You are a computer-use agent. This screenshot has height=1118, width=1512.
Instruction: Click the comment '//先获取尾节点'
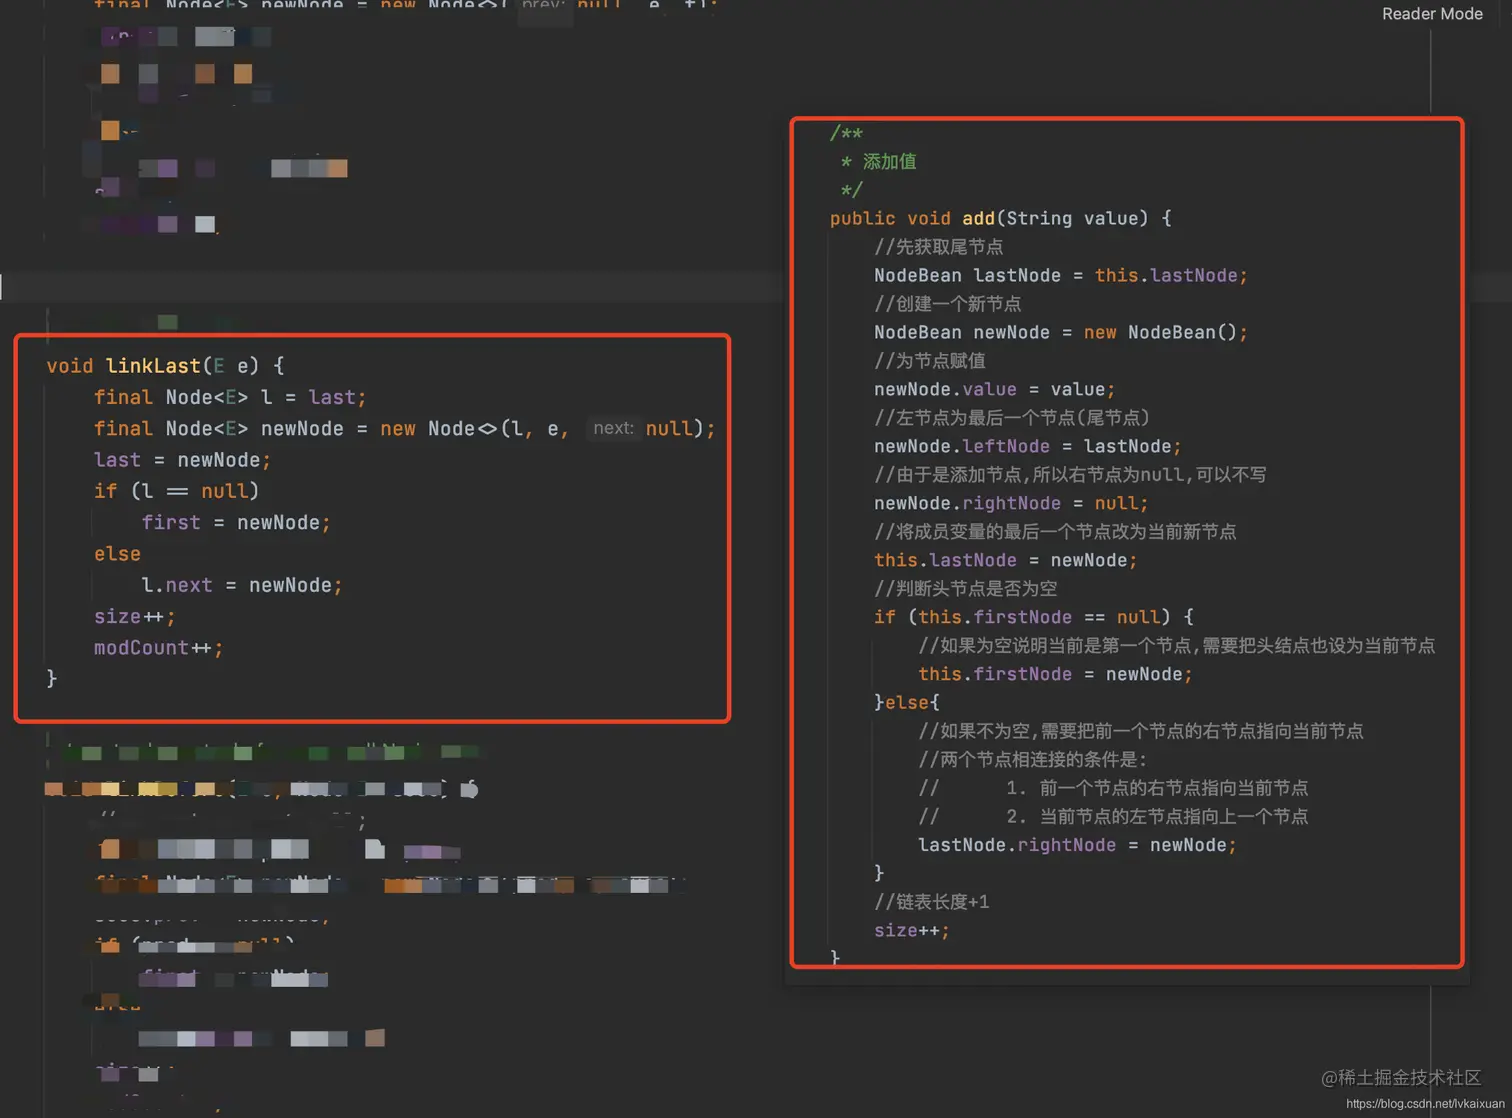[x=938, y=246]
